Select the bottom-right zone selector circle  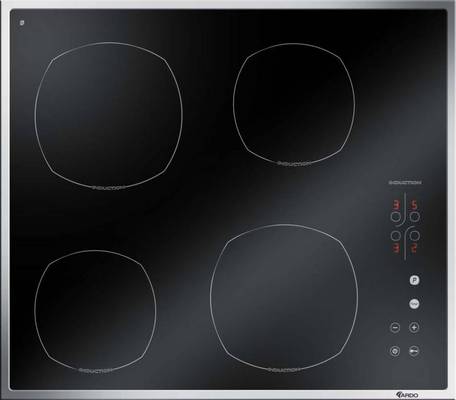coord(415,236)
